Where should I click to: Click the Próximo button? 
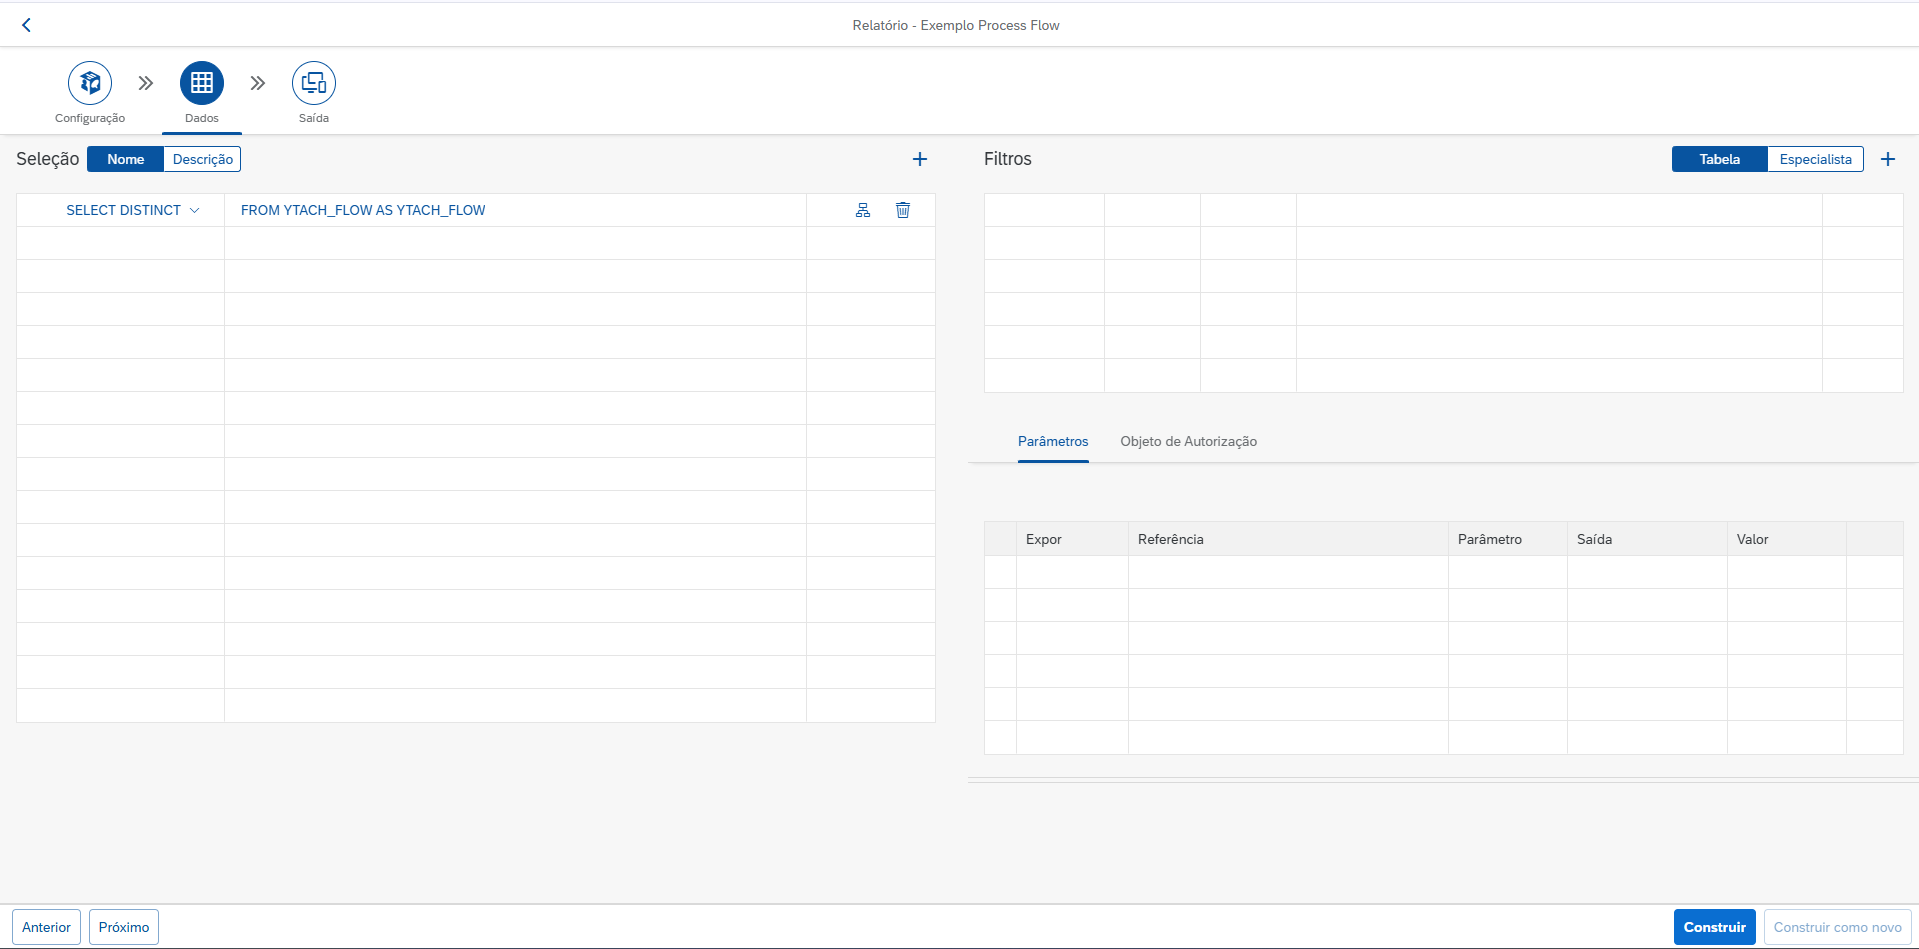[124, 927]
